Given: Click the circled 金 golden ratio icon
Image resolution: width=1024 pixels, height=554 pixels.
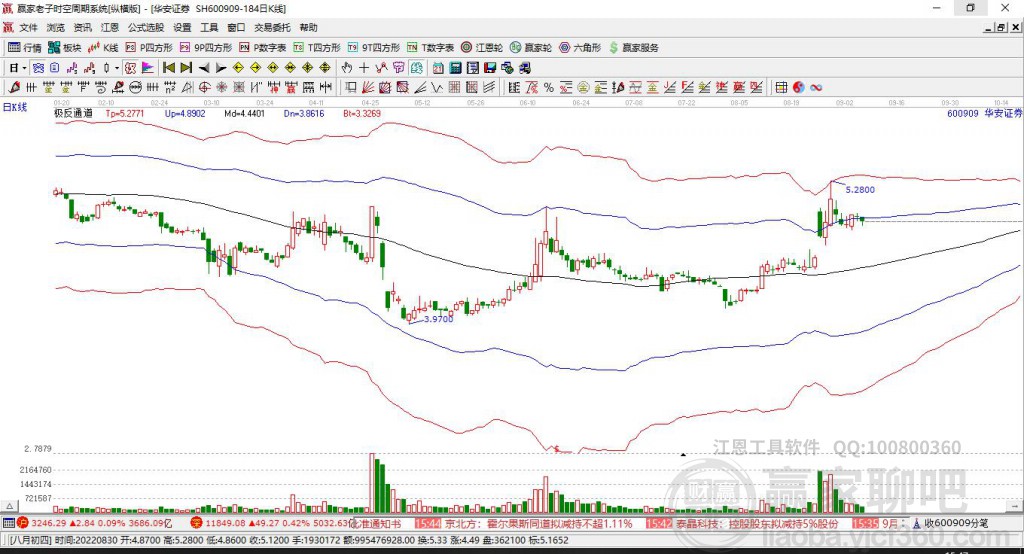Looking at the screenshot, I should 583,88.
